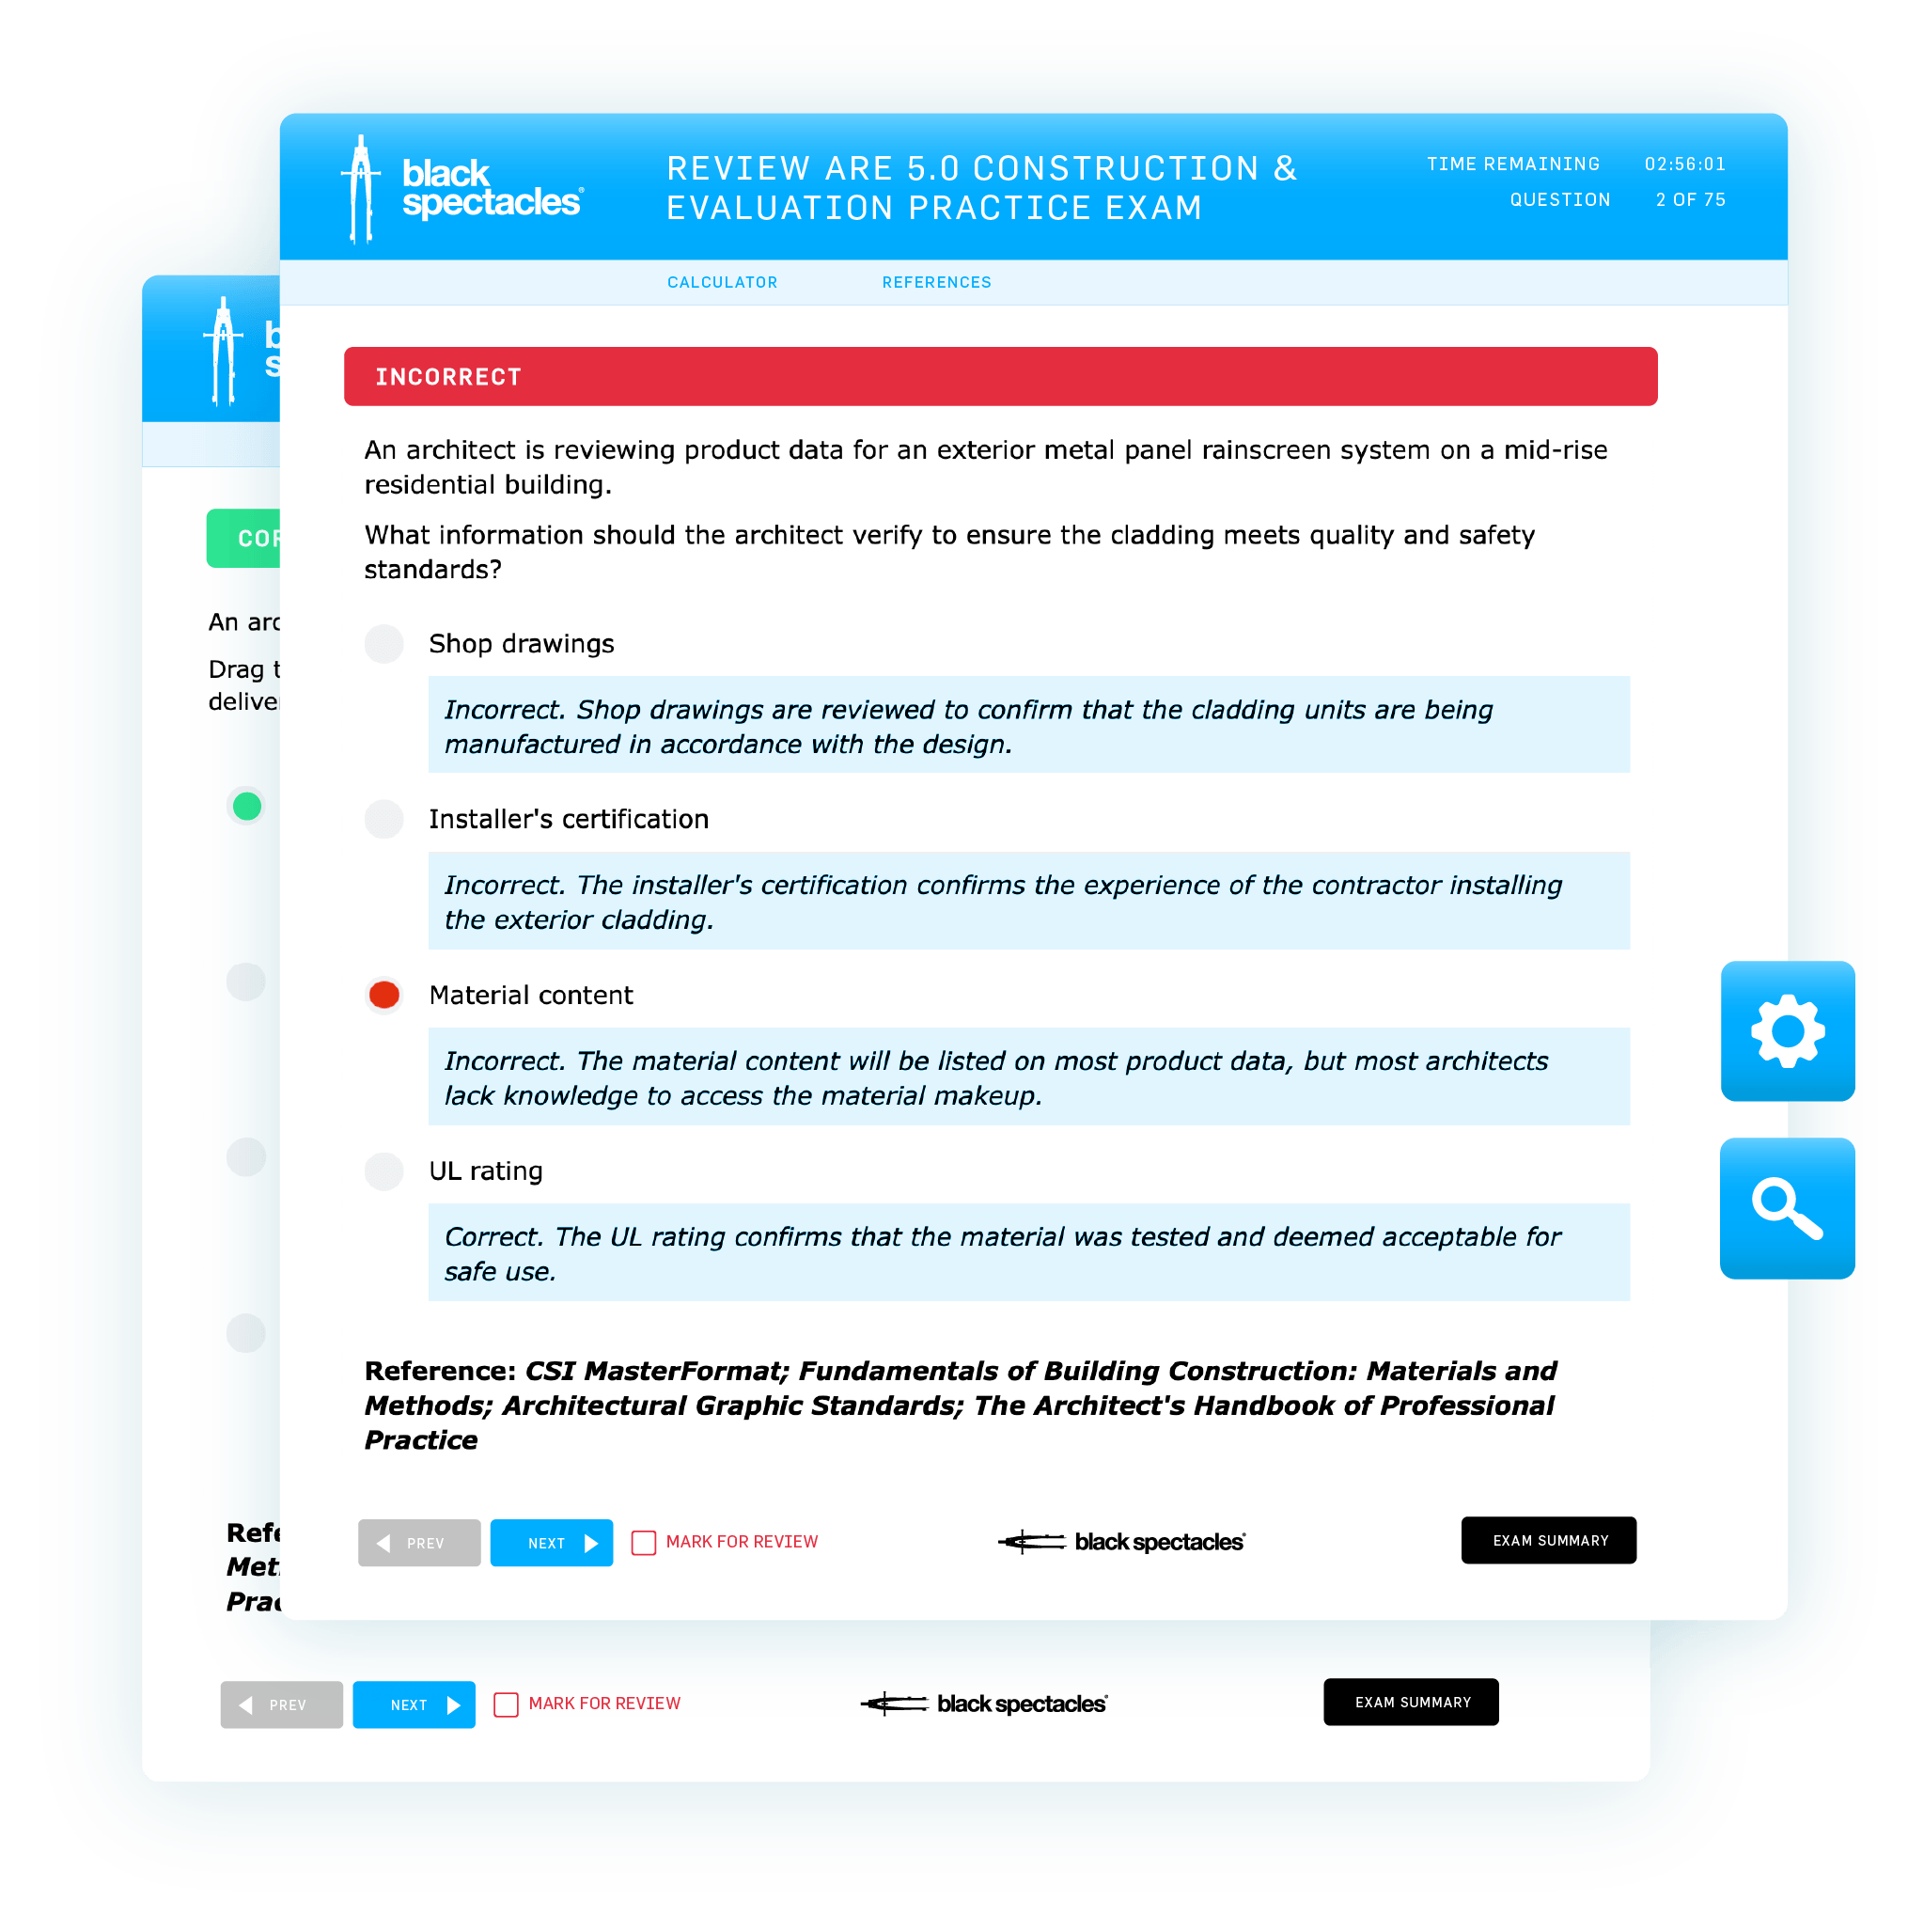Click the MARK FOR REVIEW checkbox
The height and width of the screenshot is (1932, 1908).
click(647, 1539)
